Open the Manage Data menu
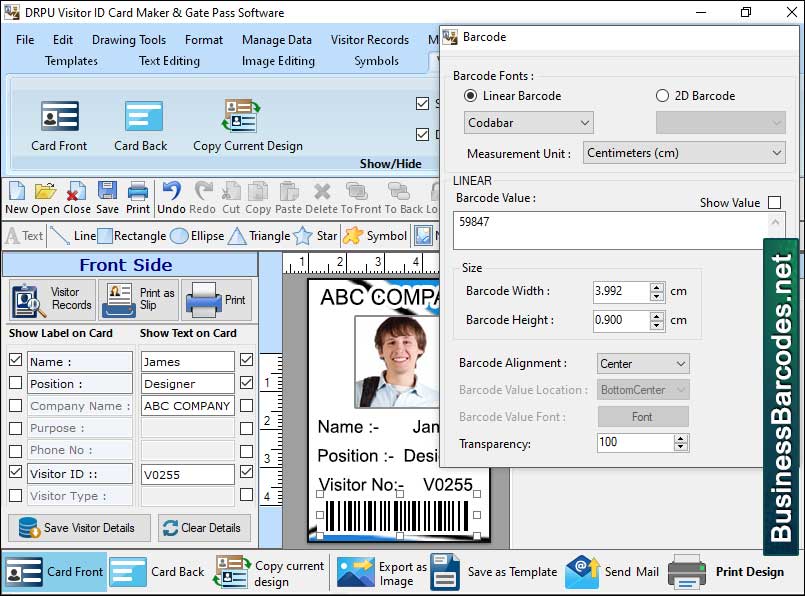Image resolution: width=805 pixels, height=596 pixels. [x=277, y=40]
